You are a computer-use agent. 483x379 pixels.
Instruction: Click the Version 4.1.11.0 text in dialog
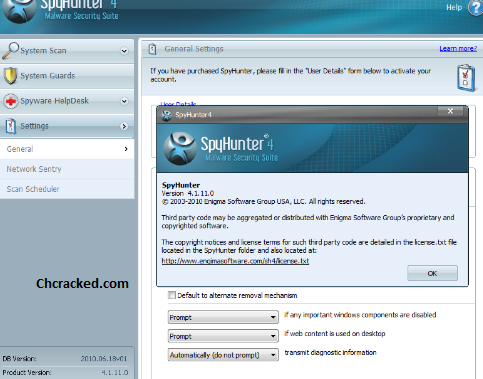(188, 193)
